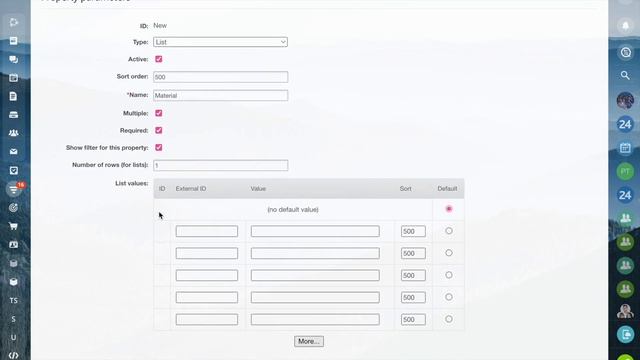The width and height of the screenshot is (640, 360).
Task: Click the first row Sort field showing 500
Action: (x=413, y=231)
